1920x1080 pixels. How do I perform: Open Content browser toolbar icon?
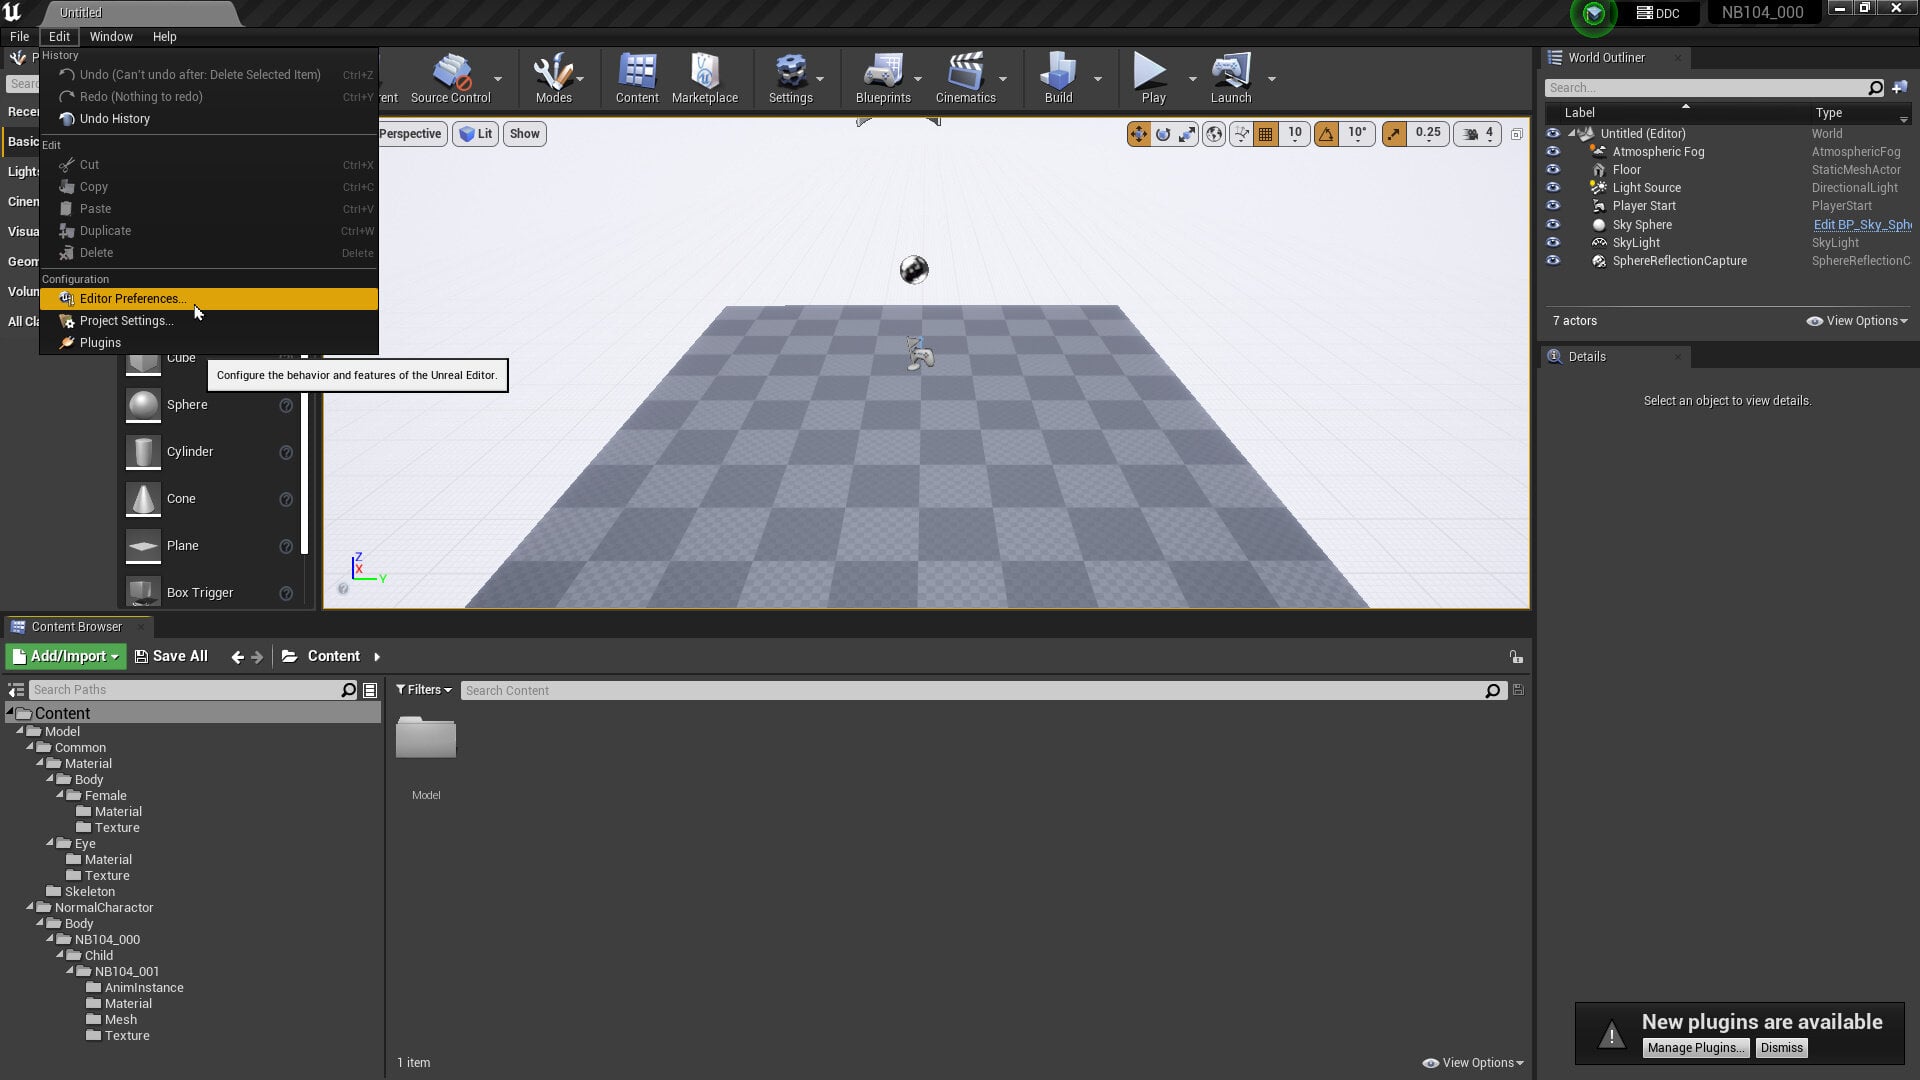coord(637,78)
